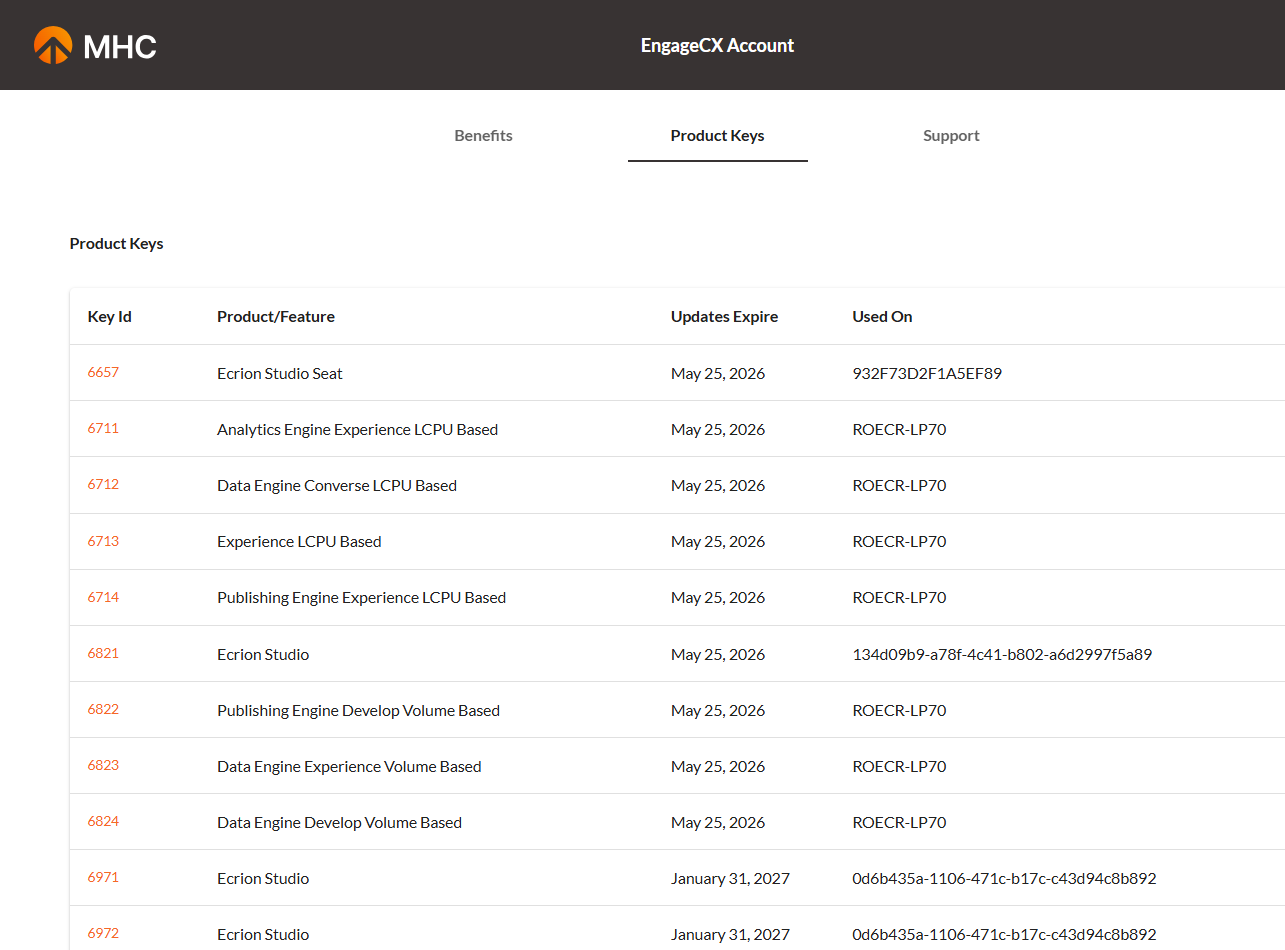Open key ID 6711 link
Screen dimensions: 1285x950
pyautogui.click(x=103, y=428)
